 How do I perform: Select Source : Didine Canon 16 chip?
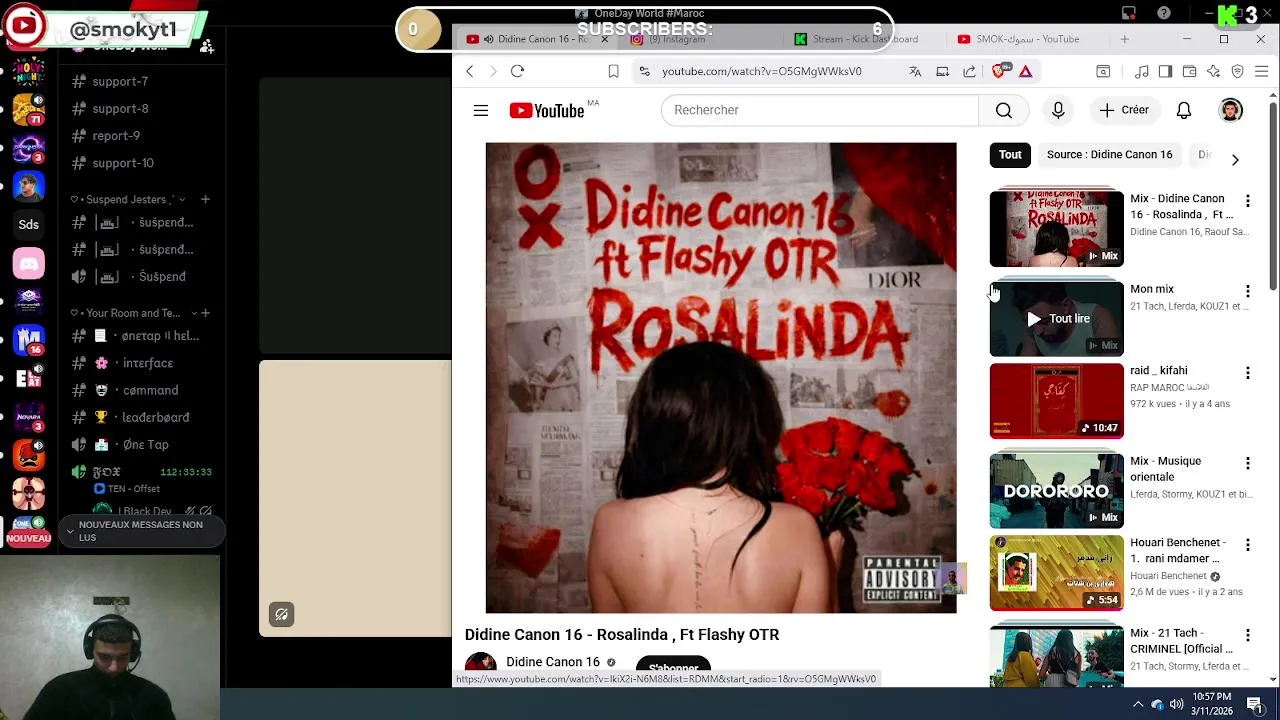(x=1109, y=155)
